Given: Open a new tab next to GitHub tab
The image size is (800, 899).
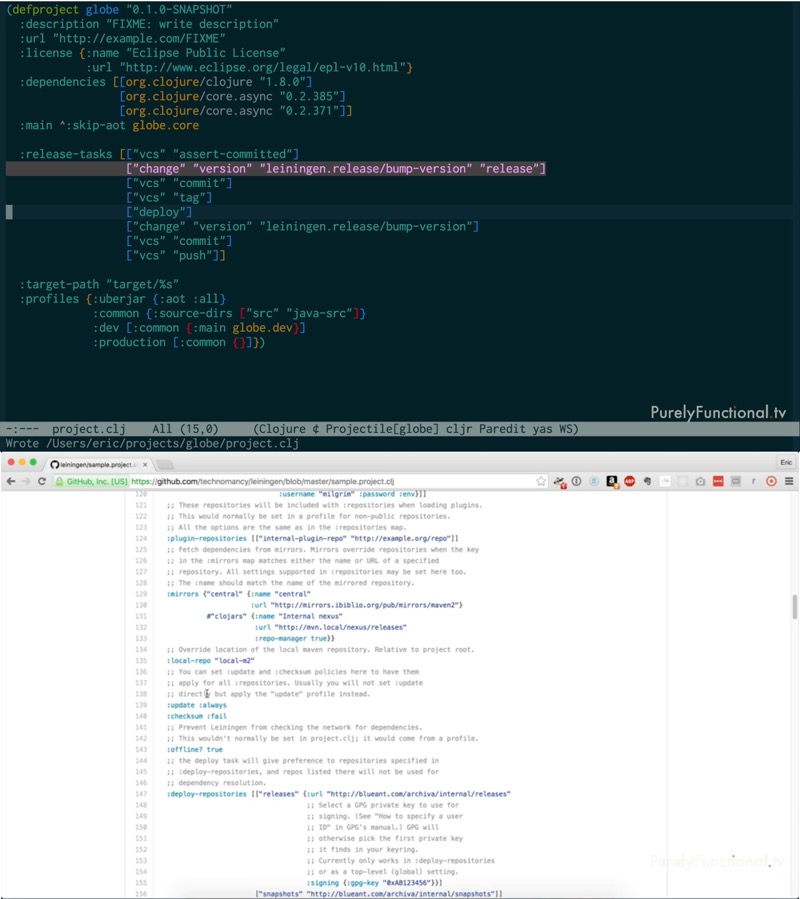Looking at the screenshot, I should click(166, 464).
